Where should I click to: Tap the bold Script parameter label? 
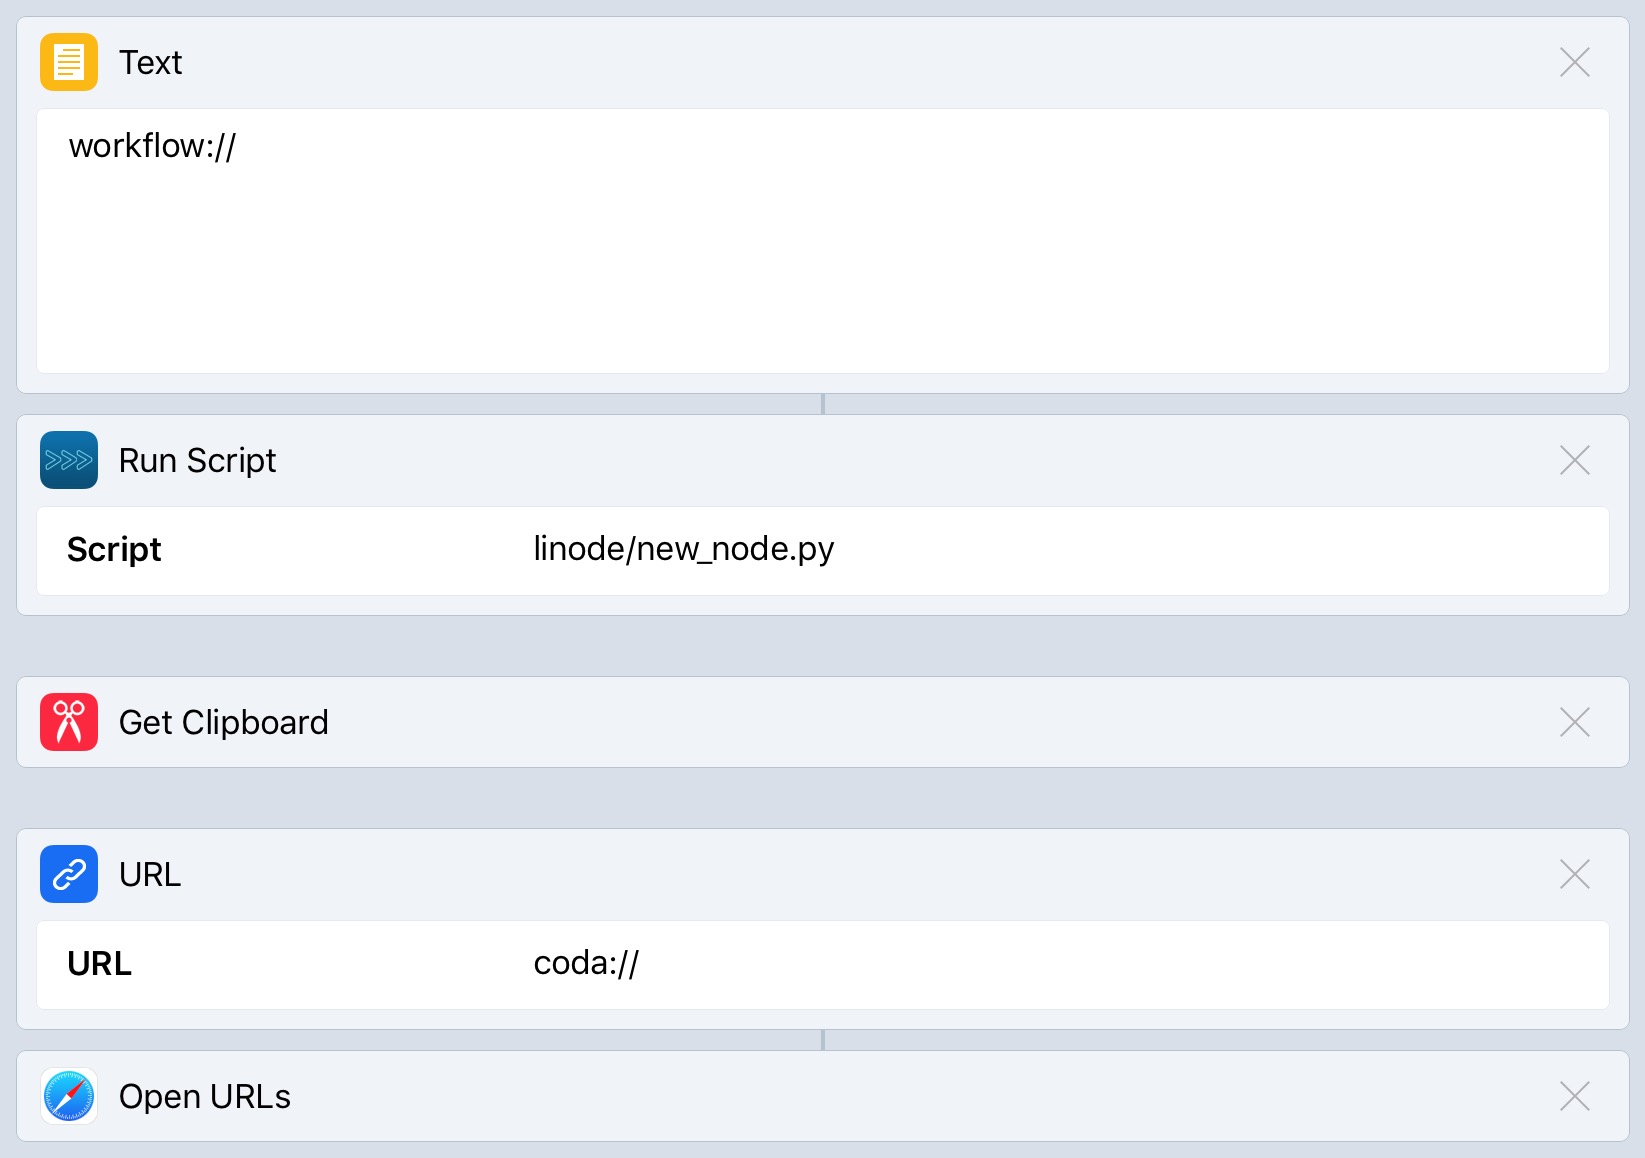pos(114,550)
